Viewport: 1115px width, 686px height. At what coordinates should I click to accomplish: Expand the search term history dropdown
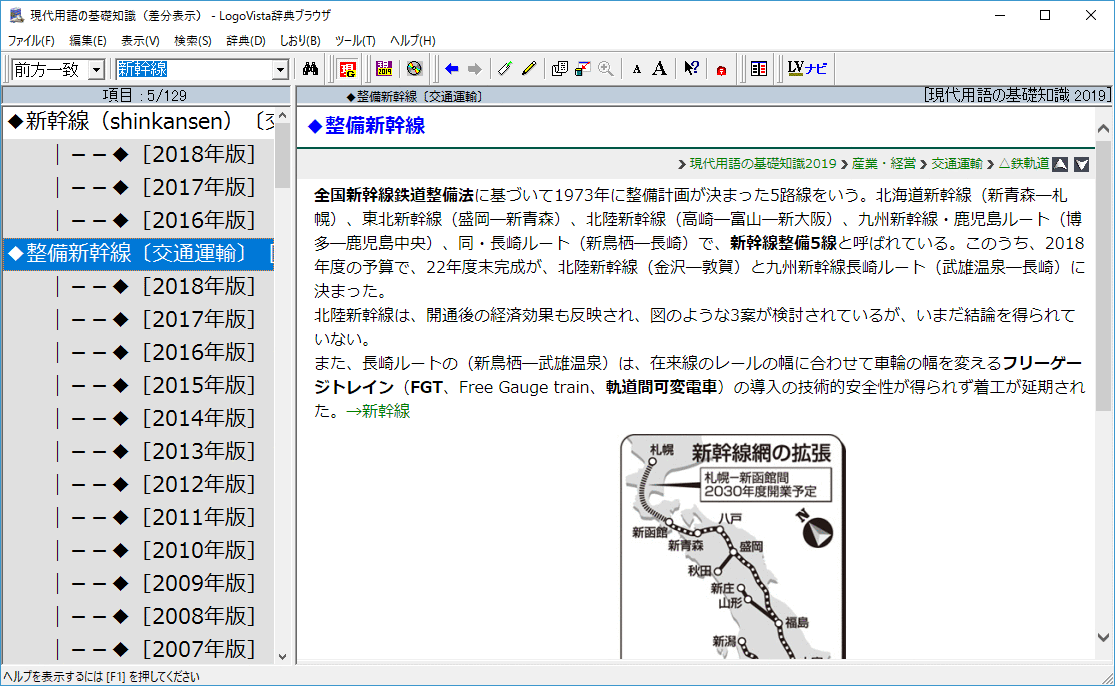281,69
